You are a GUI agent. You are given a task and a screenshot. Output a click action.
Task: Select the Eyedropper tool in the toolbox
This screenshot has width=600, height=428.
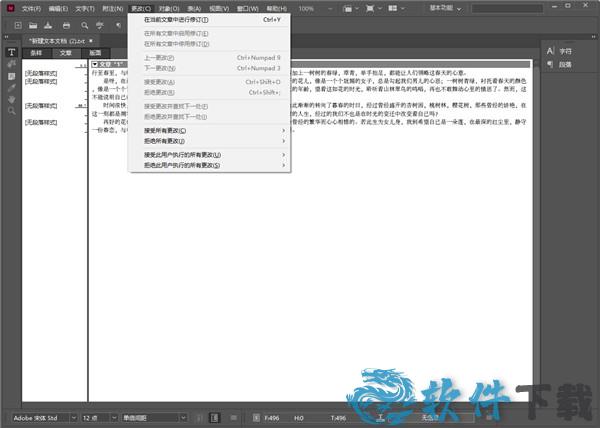pos(12,87)
